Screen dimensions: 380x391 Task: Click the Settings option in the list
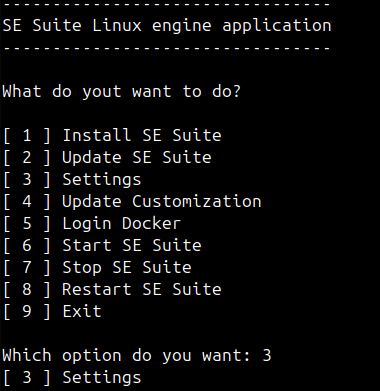[x=72, y=180]
